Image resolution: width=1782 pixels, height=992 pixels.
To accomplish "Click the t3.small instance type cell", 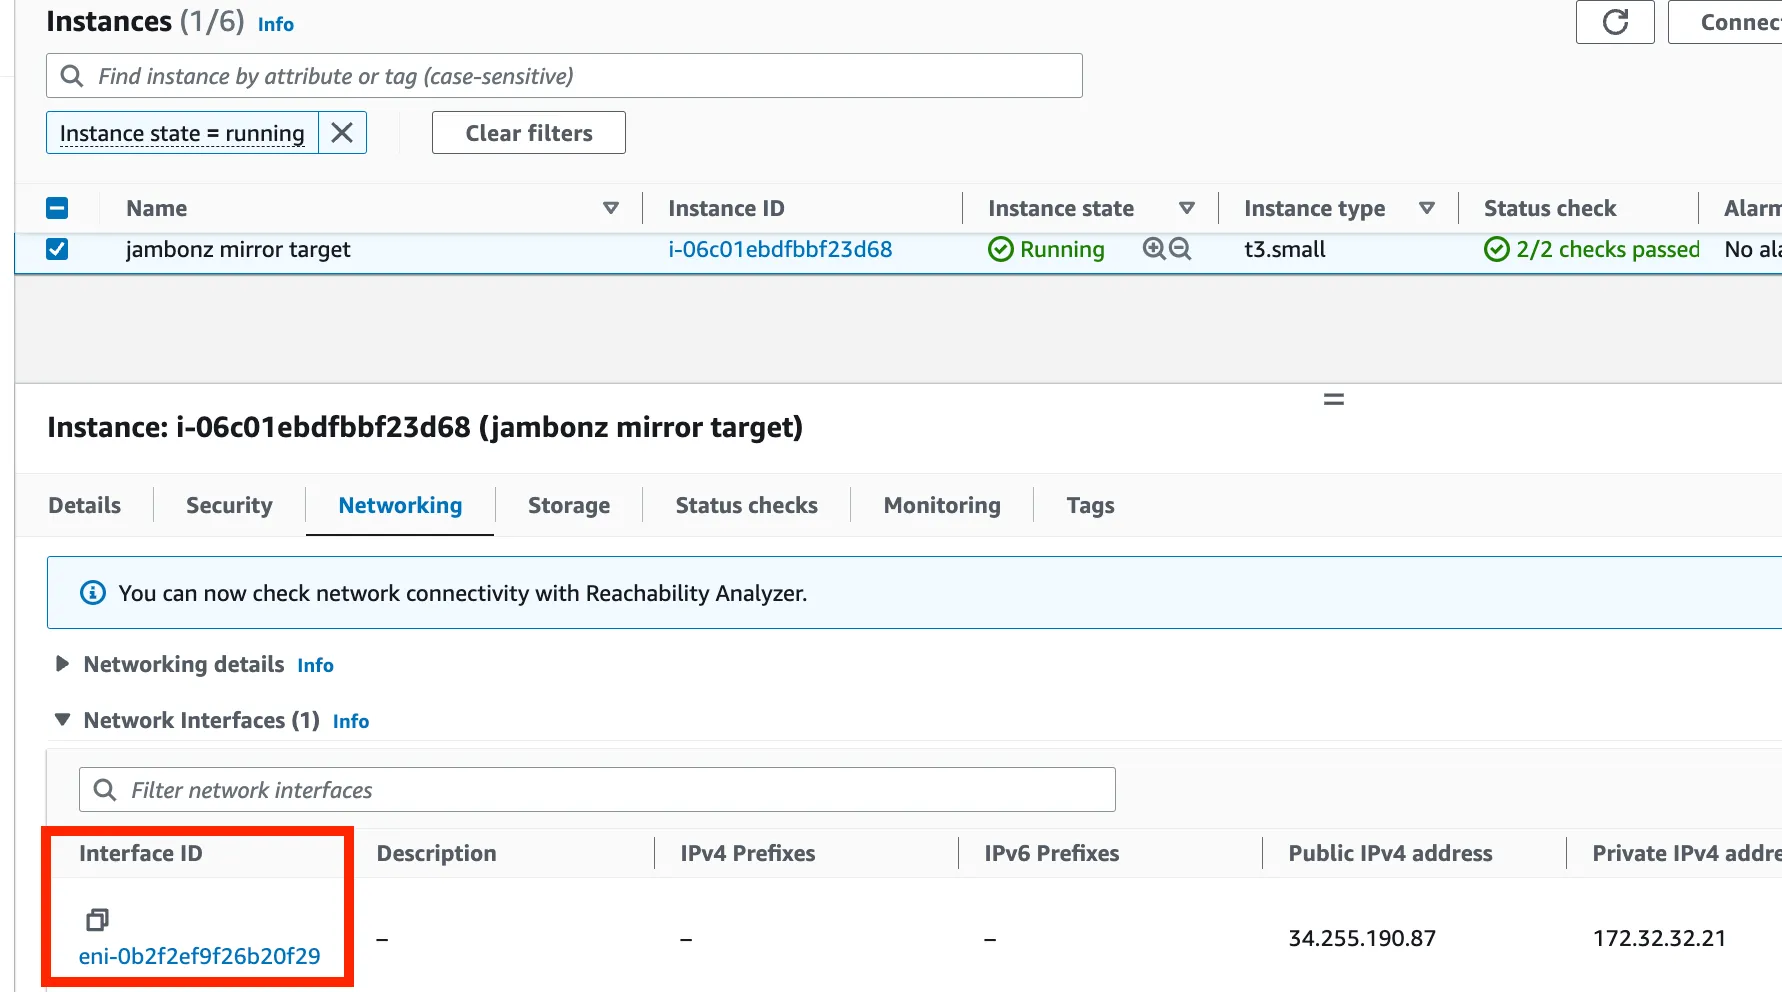I will point(1285,249).
